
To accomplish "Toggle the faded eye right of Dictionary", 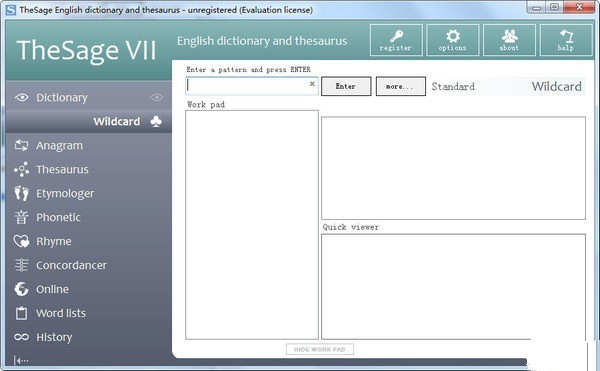I will [x=156, y=98].
